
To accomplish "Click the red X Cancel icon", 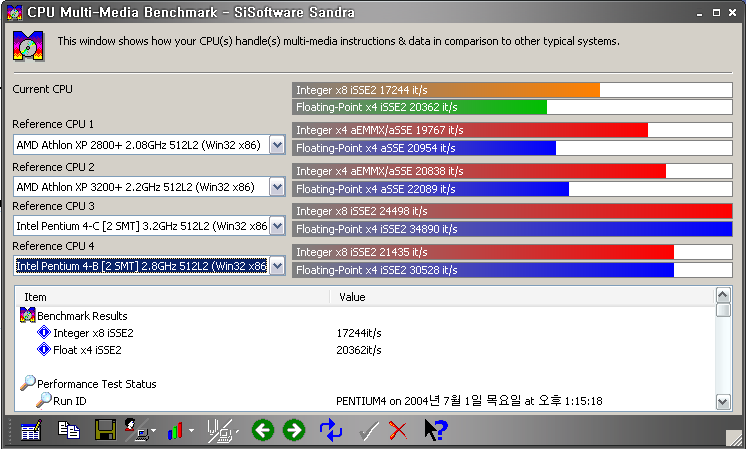I will (x=398, y=431).
